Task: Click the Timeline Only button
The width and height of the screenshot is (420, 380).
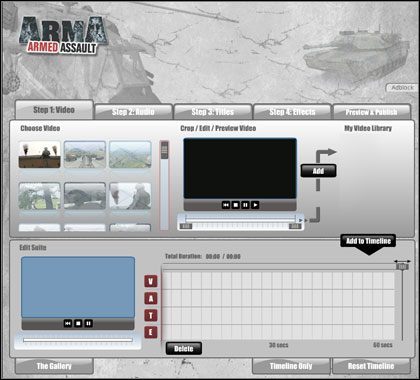Action: [x=291, y=366]
